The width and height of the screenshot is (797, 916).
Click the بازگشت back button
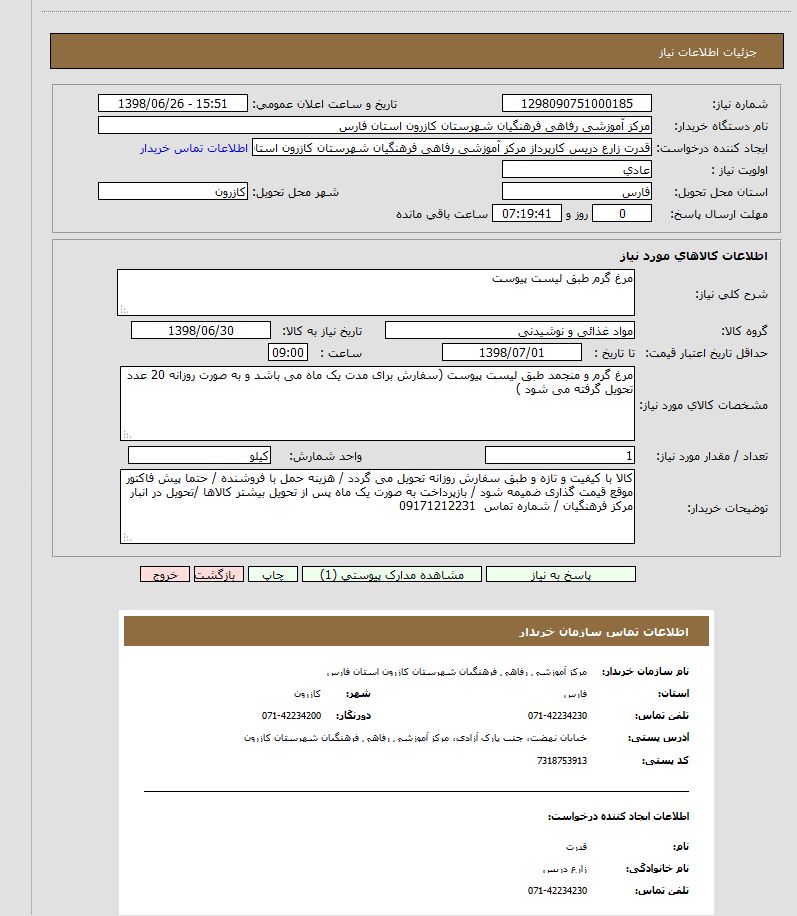click(x=218, y=575)
